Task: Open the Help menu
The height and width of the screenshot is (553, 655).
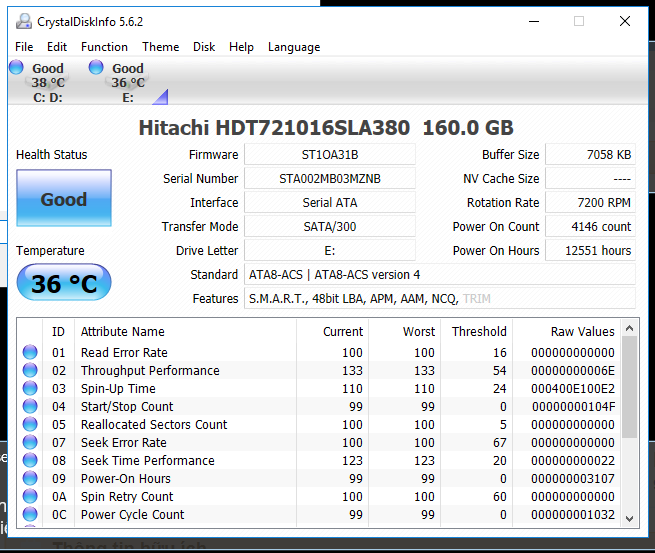Action: (x=241, y=47)
